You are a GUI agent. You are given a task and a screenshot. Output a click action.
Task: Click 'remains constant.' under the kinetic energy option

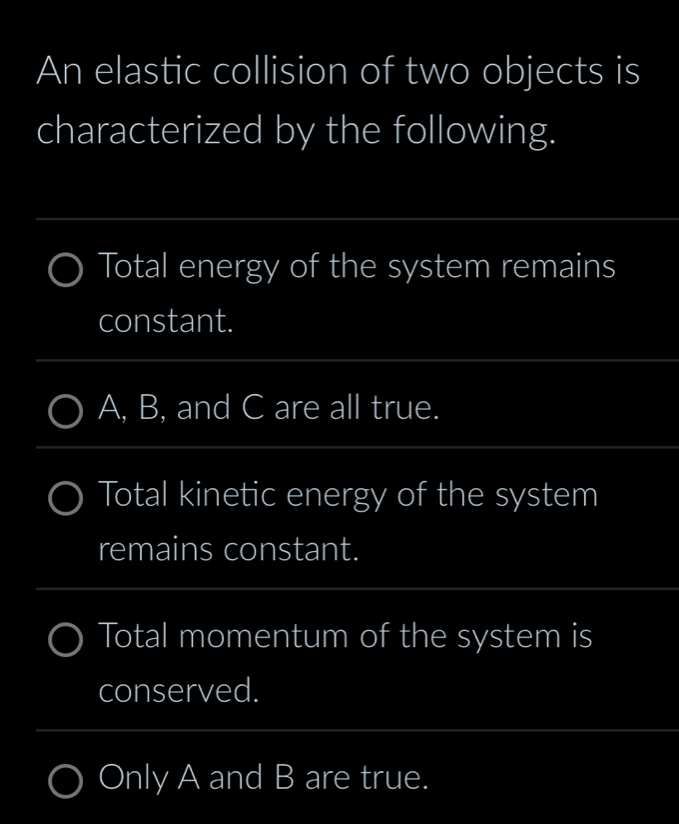(x=229, y=549)
